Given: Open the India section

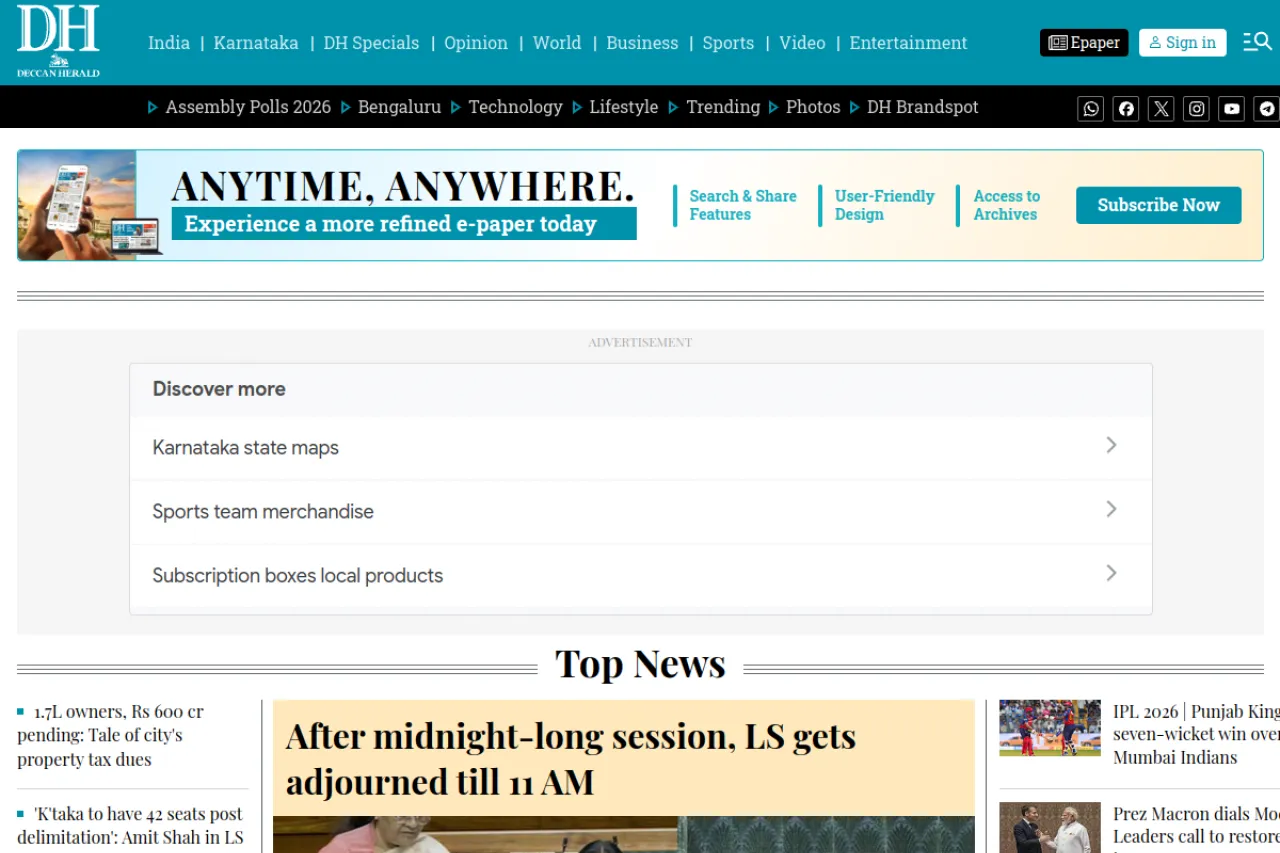Looking at the screenshot, I should 169,43.
